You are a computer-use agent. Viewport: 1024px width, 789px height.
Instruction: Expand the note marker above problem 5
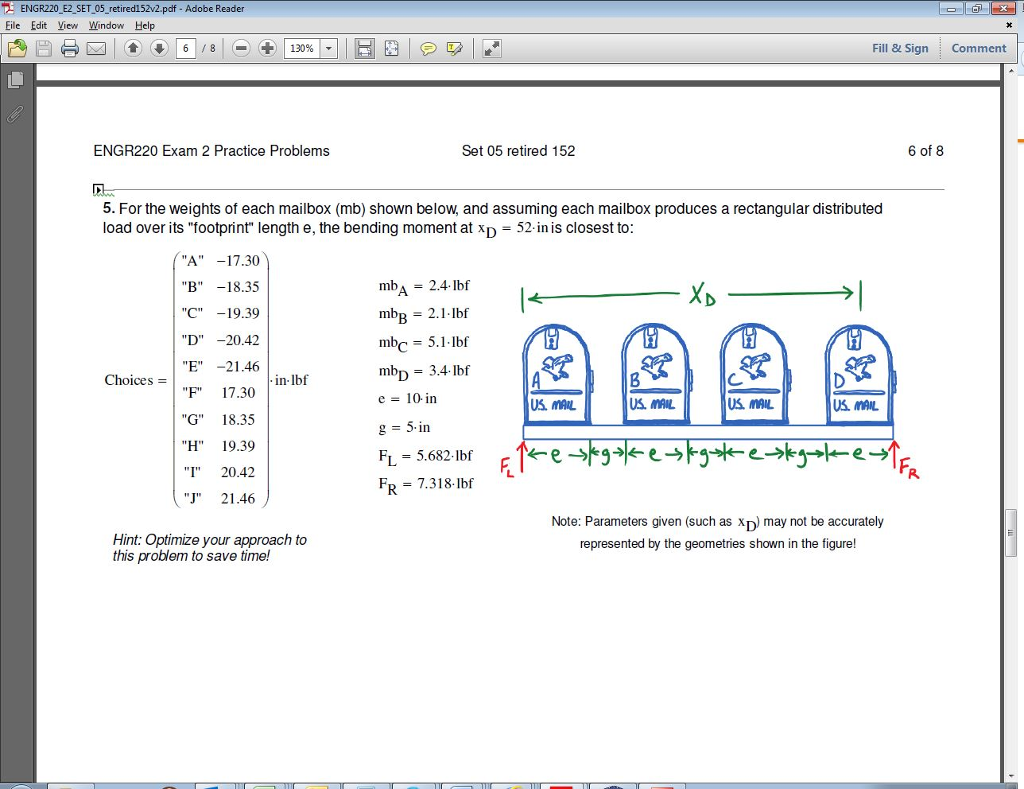[x=97, y=189]
